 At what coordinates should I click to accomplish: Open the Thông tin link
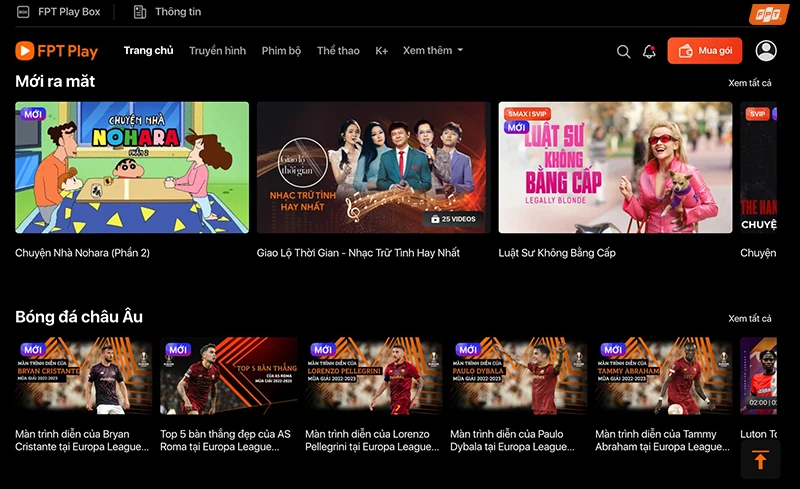178,12
